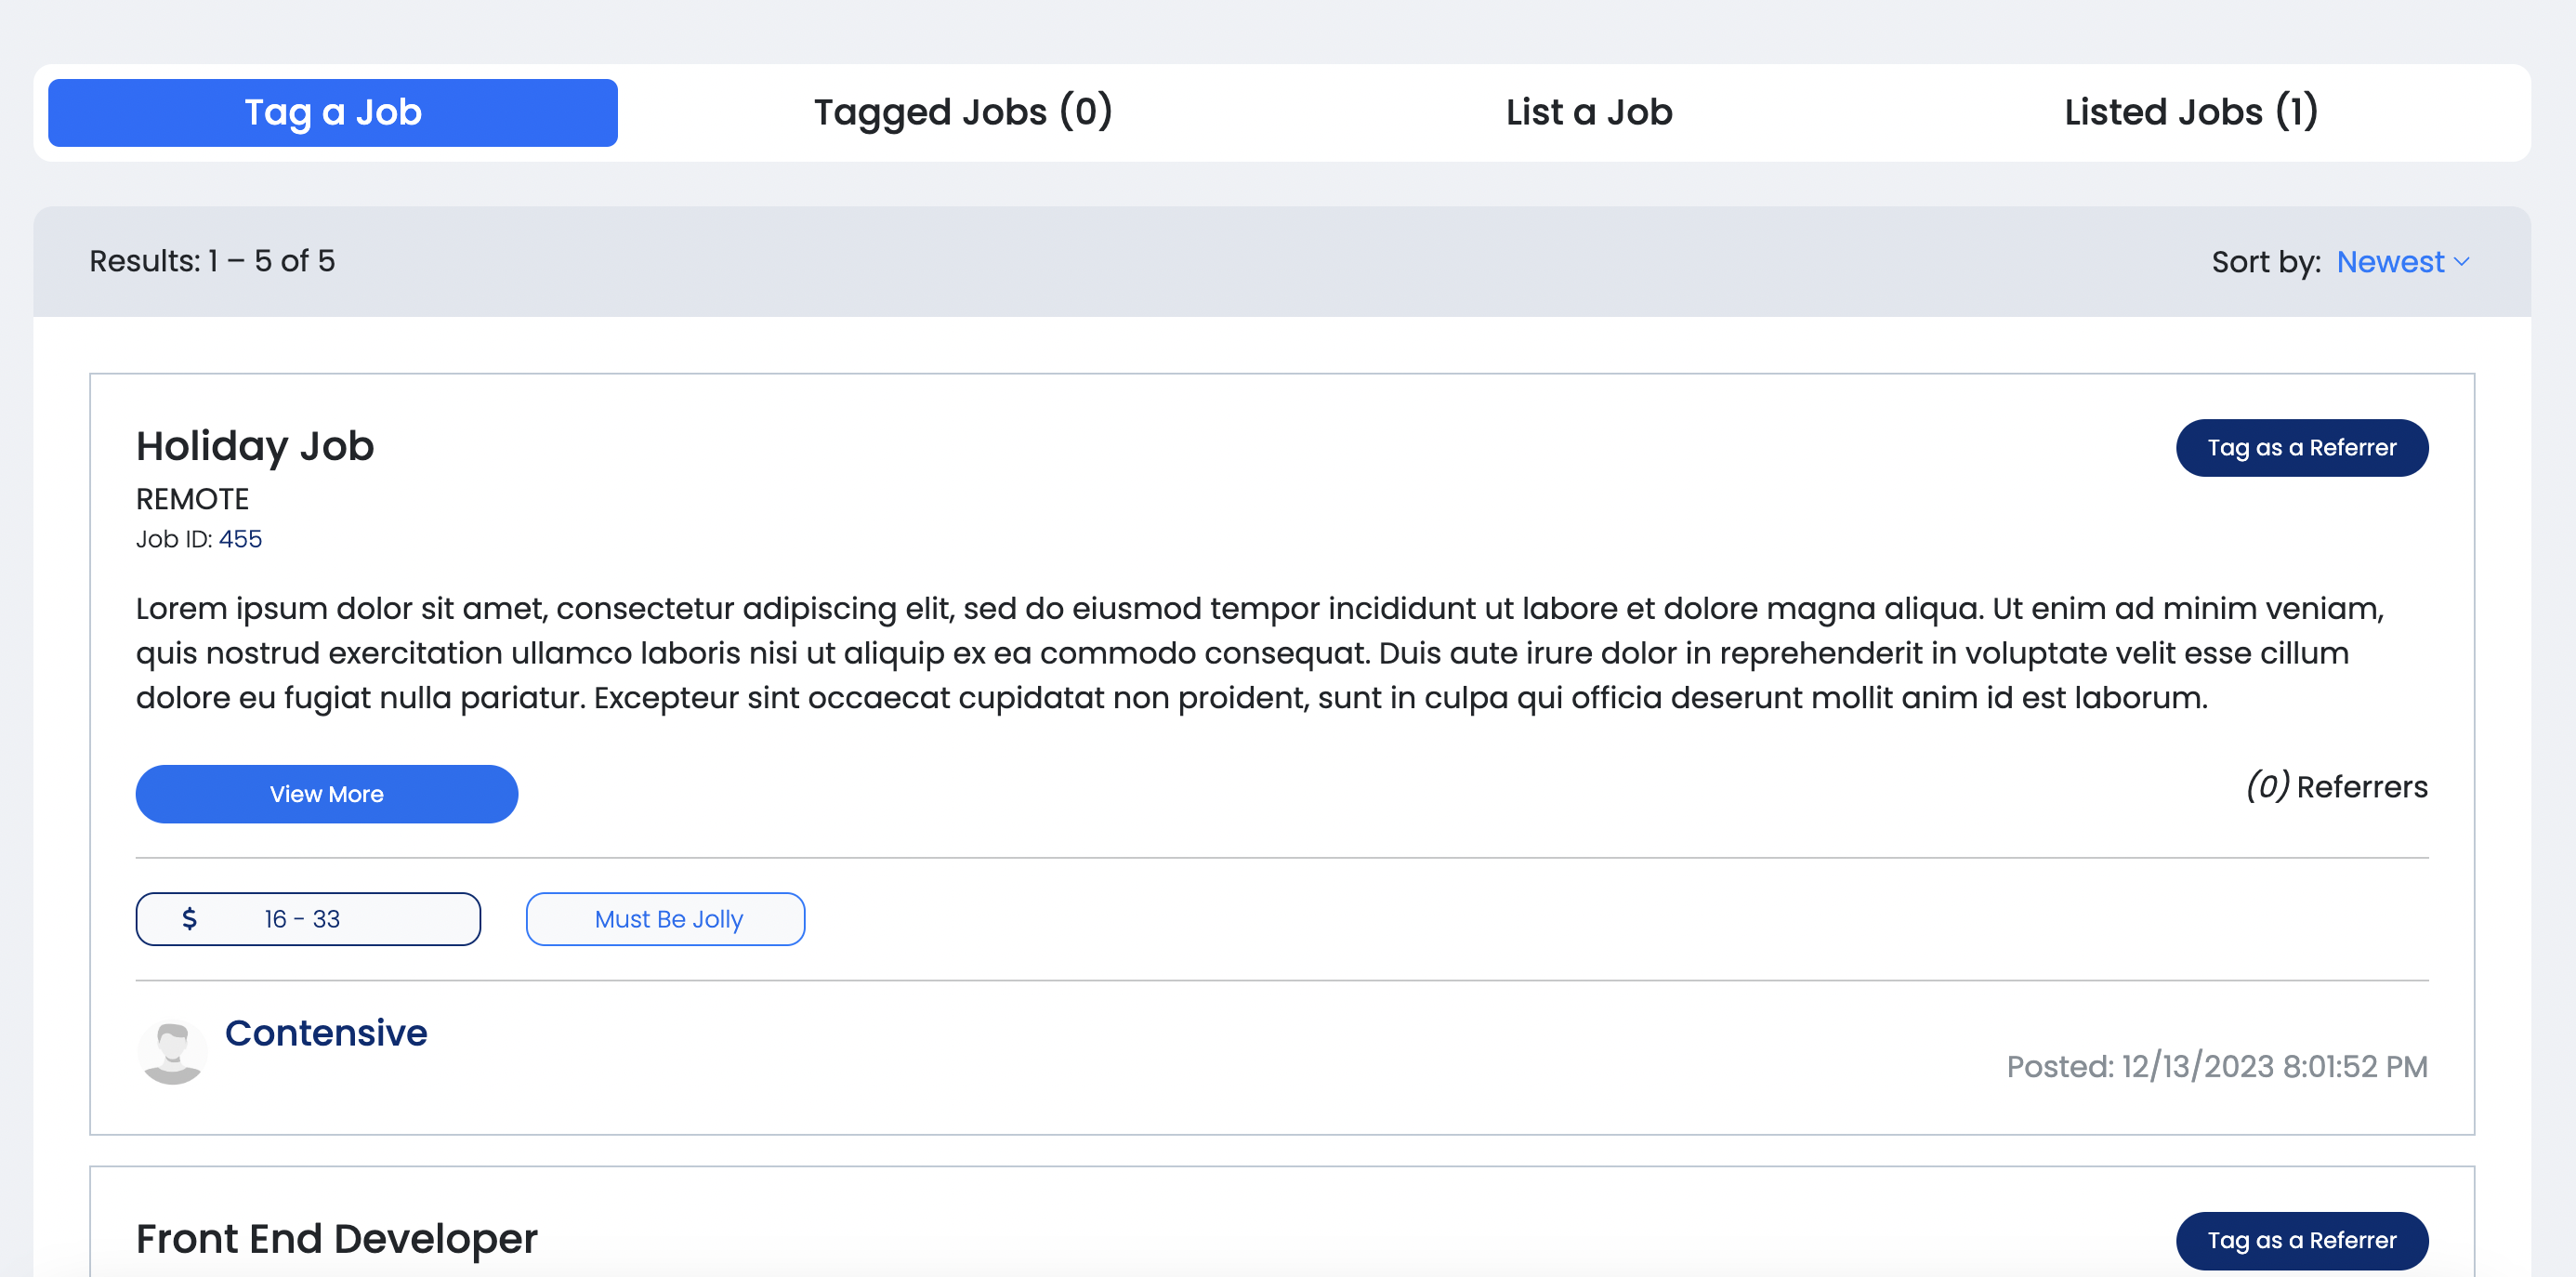The height and width of the screenshot is (1277, 2576).
Task: Open the Holiday Job title
Action: [255, 446]
